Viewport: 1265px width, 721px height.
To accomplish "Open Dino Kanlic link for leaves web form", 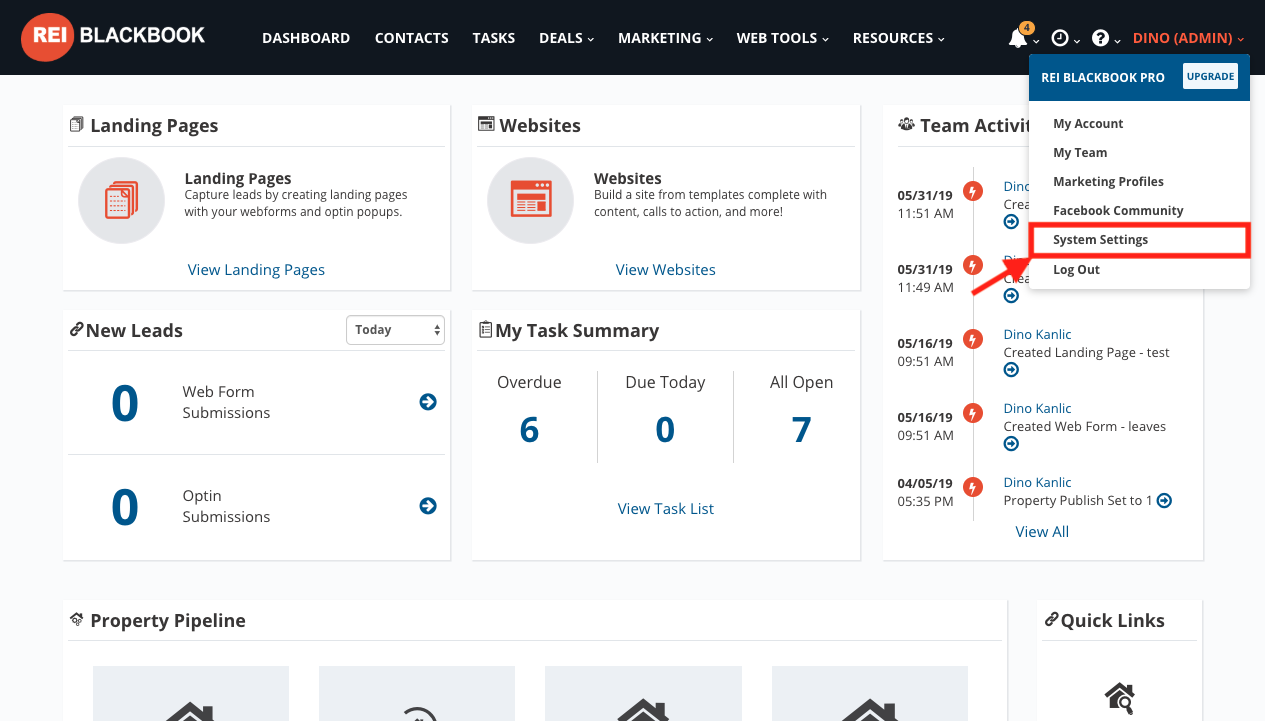I will tap(1037, 408).
